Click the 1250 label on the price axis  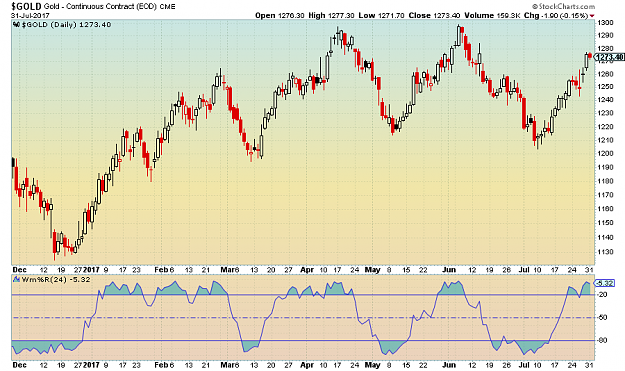[x=605, y=86]
